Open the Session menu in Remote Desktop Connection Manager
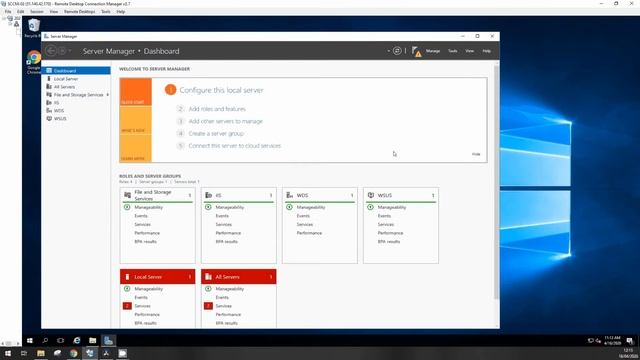This screenshot has width=640, height=360. 37,11
